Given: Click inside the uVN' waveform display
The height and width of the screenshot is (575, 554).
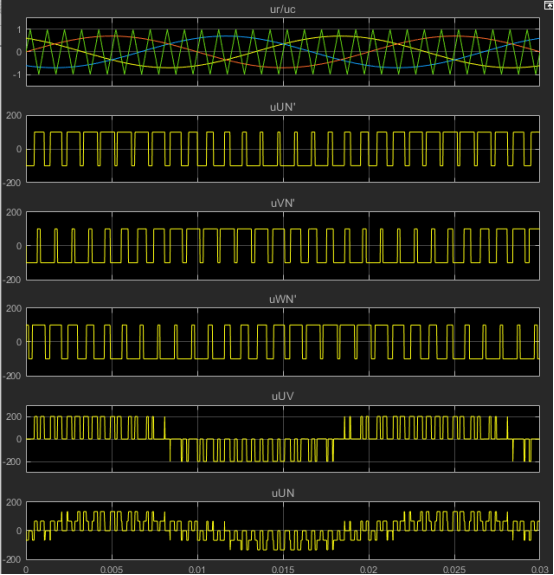Looking at the screenshot, I should click(x=283, y=245).
